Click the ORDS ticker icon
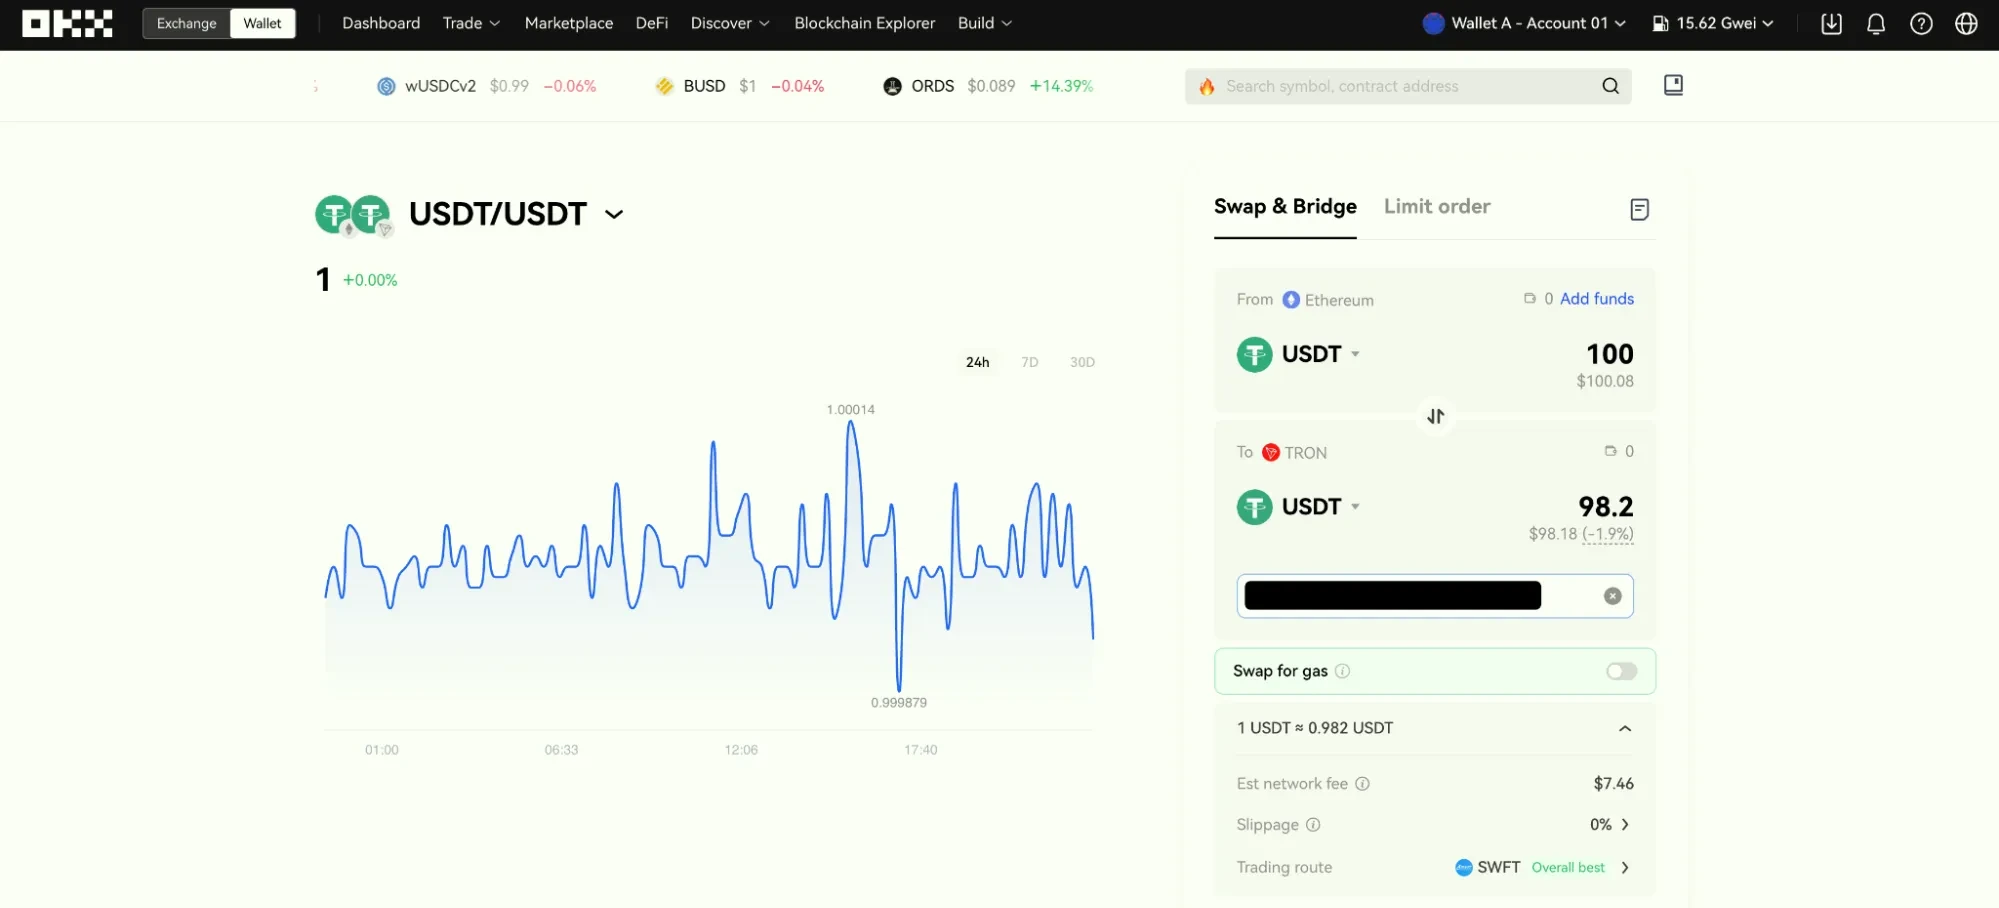The width and height of the screenshot is (1999, 908). tap(892, 86)
